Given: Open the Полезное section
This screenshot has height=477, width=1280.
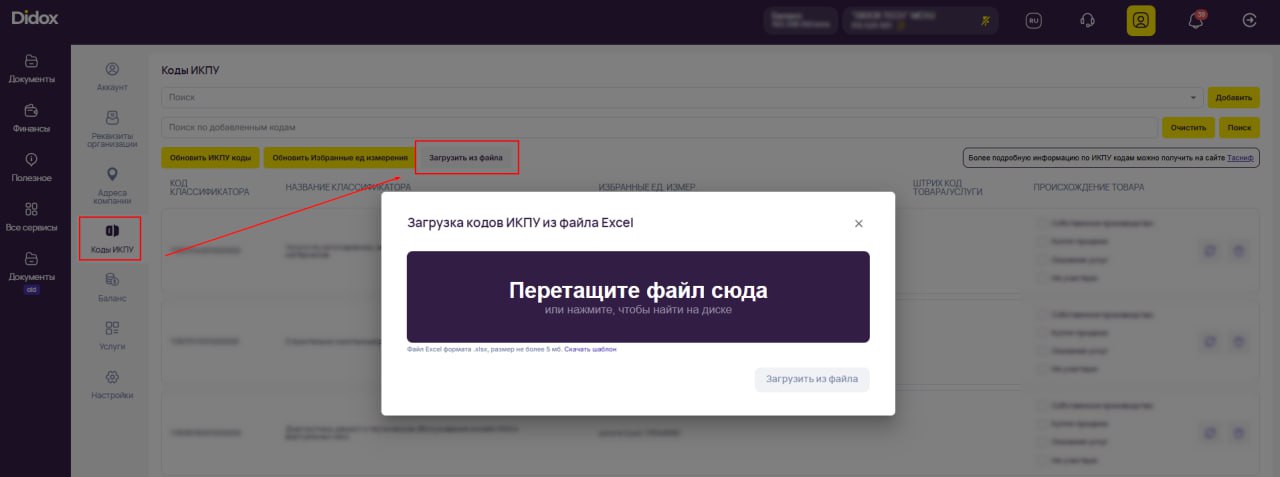Looking at the screenshot, I should (x=31, y=168).
